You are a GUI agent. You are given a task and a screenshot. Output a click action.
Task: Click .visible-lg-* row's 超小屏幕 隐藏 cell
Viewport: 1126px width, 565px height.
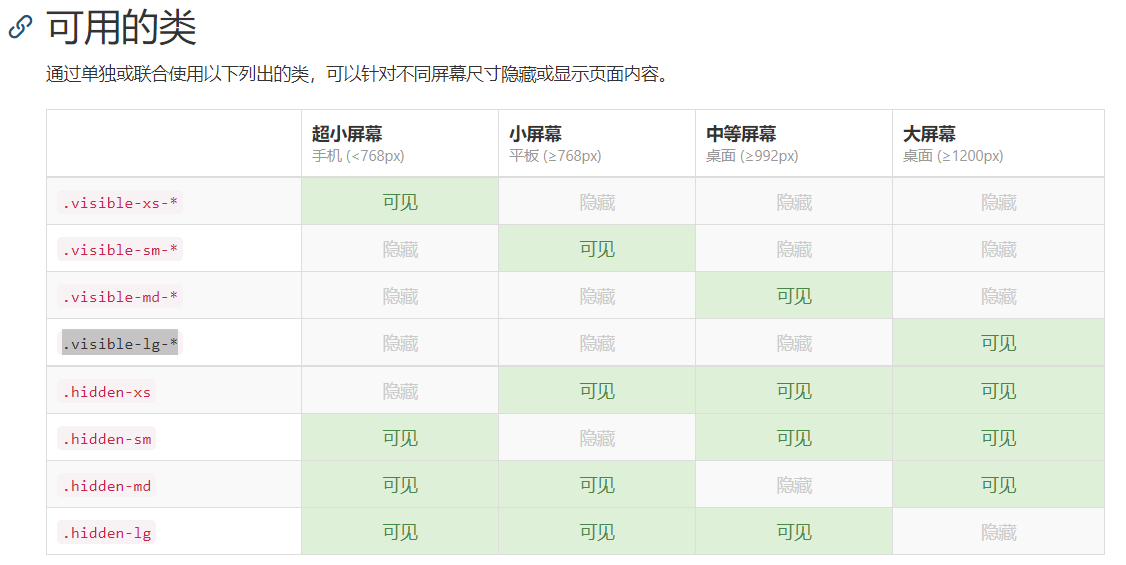[400, 343]
